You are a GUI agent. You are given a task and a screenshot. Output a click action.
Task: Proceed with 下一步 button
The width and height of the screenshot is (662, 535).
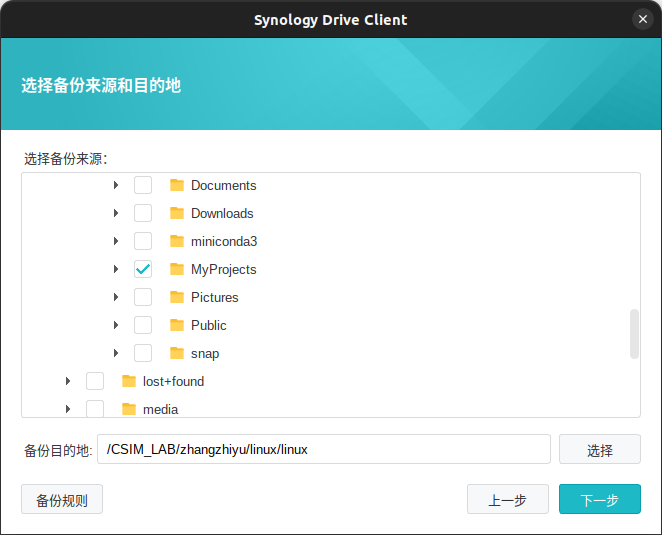(600, 499)
